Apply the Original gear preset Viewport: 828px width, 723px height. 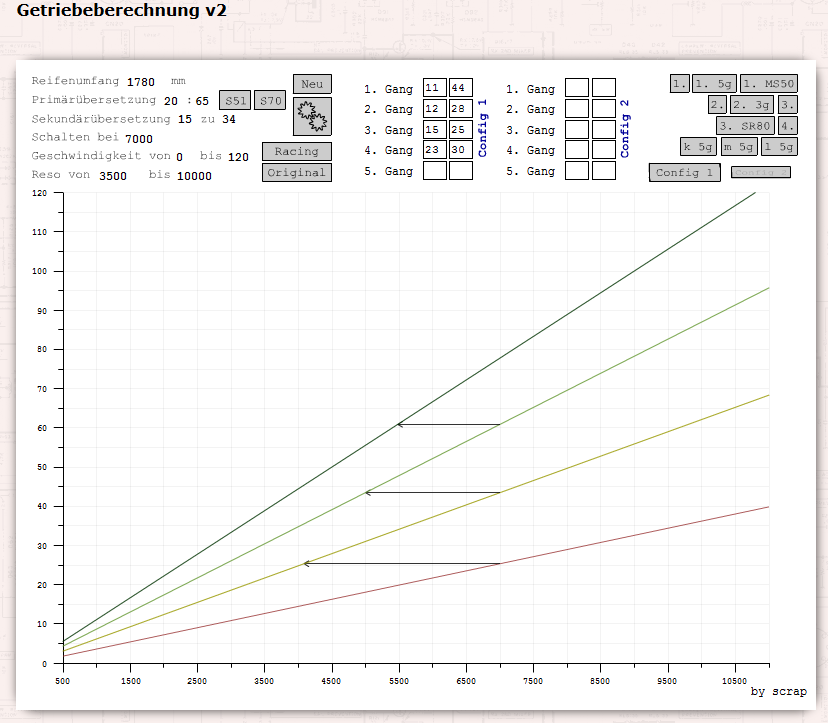click(296, 173)
